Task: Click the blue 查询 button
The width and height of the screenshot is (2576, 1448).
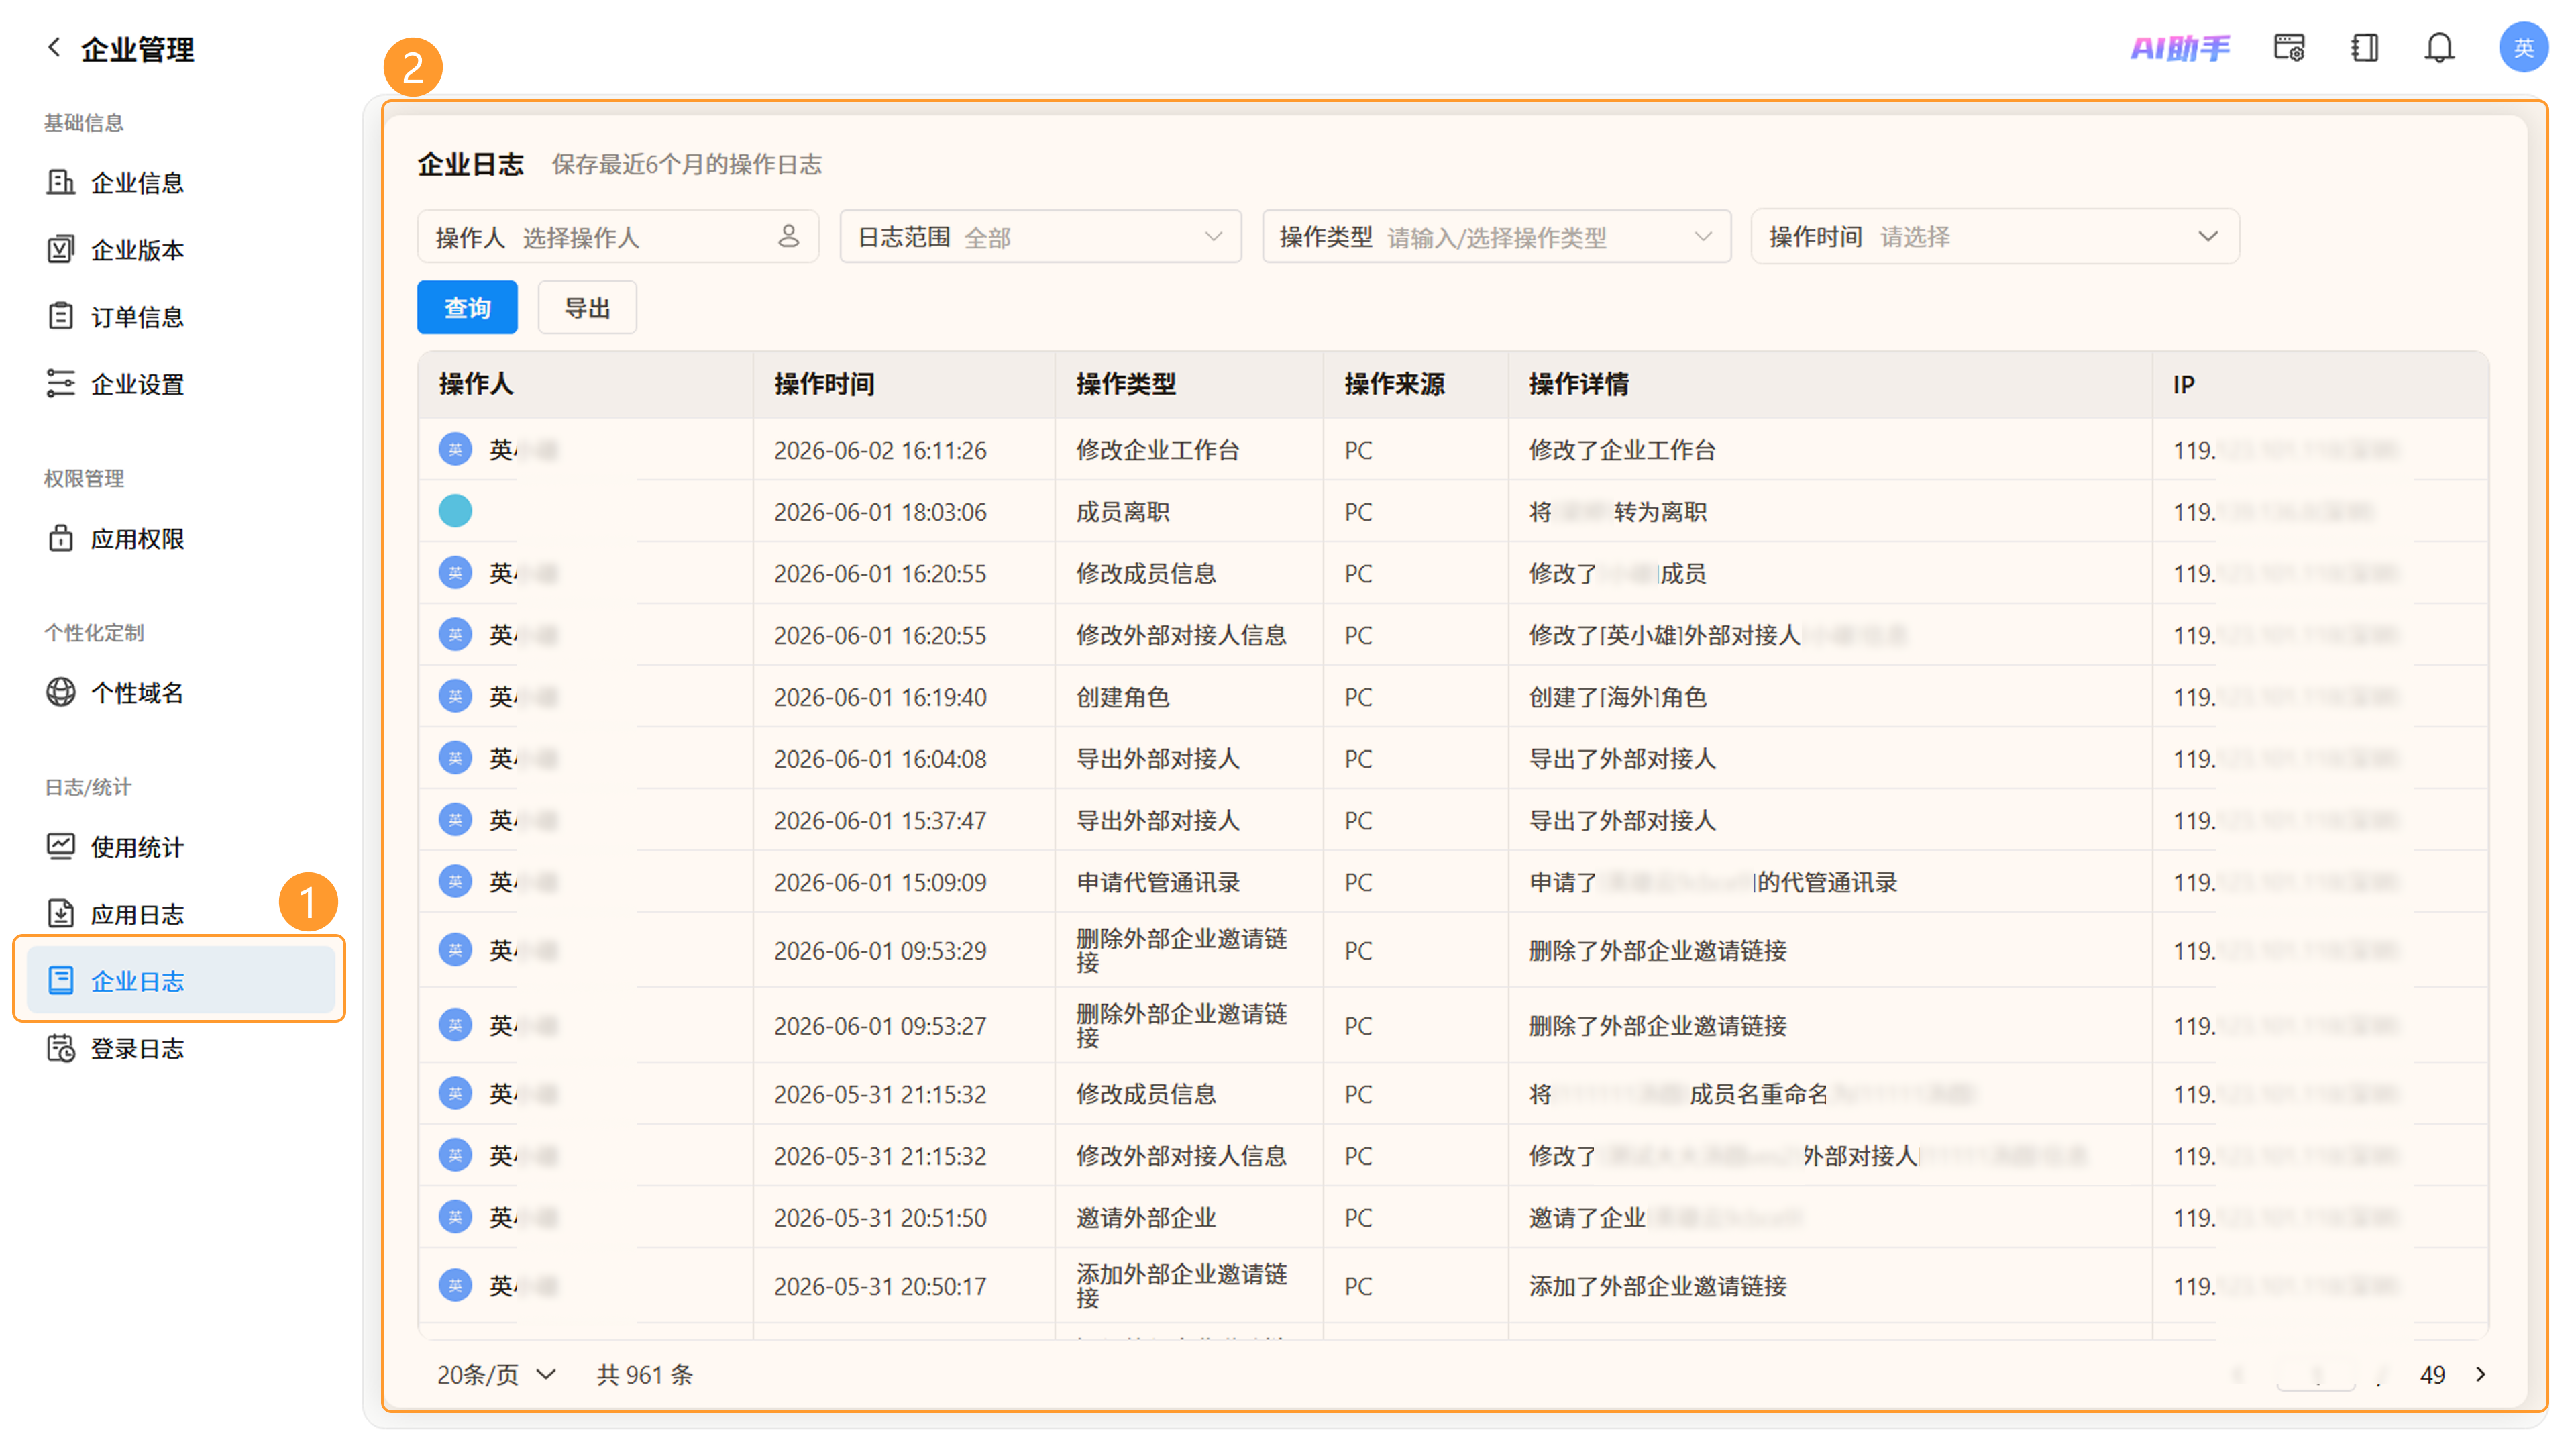Action: (x=467, y=307)
